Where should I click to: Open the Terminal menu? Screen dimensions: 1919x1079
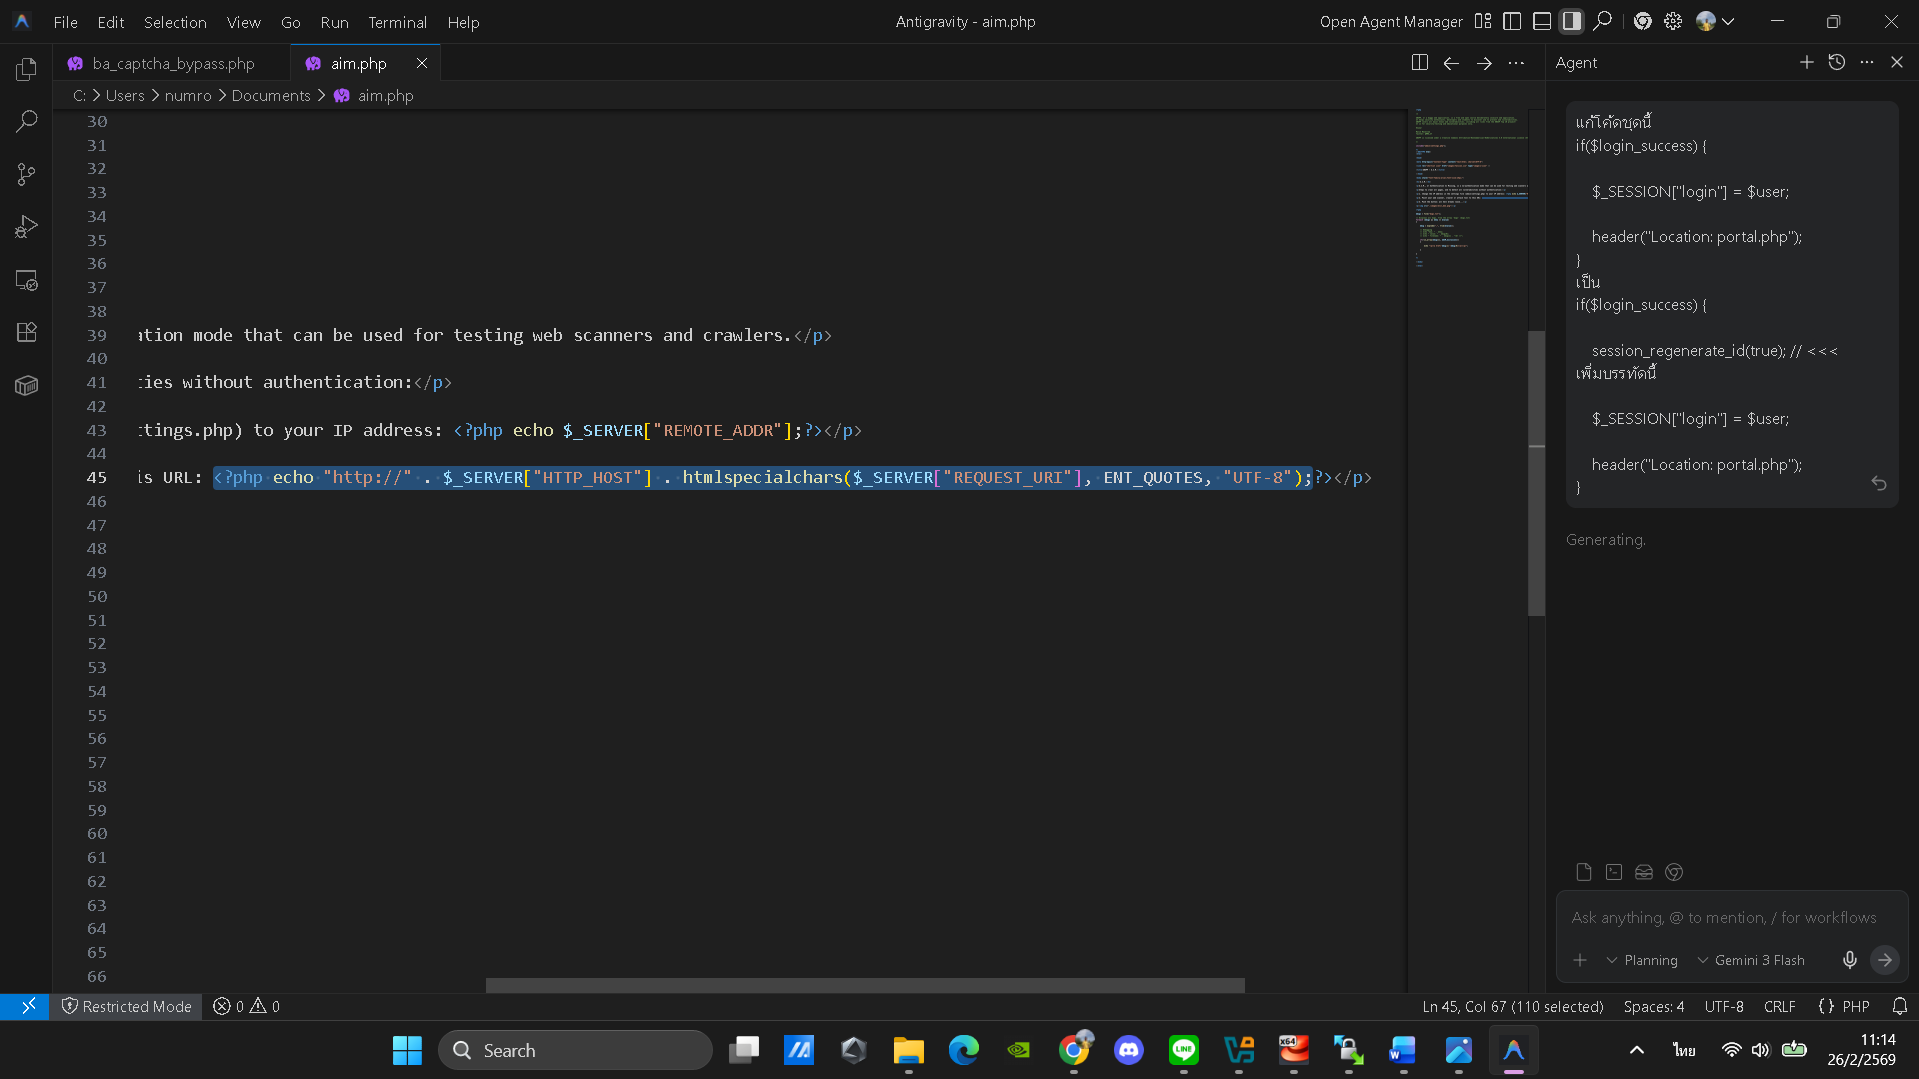pyautogui.click(x=397, y=22)
